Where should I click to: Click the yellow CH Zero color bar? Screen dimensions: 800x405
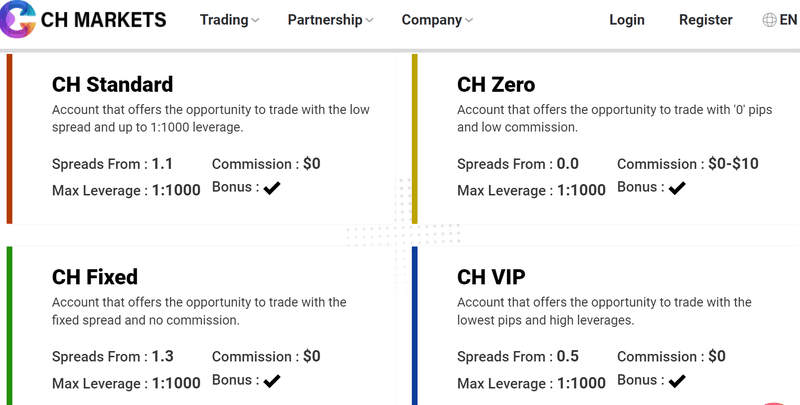(415, 138)
